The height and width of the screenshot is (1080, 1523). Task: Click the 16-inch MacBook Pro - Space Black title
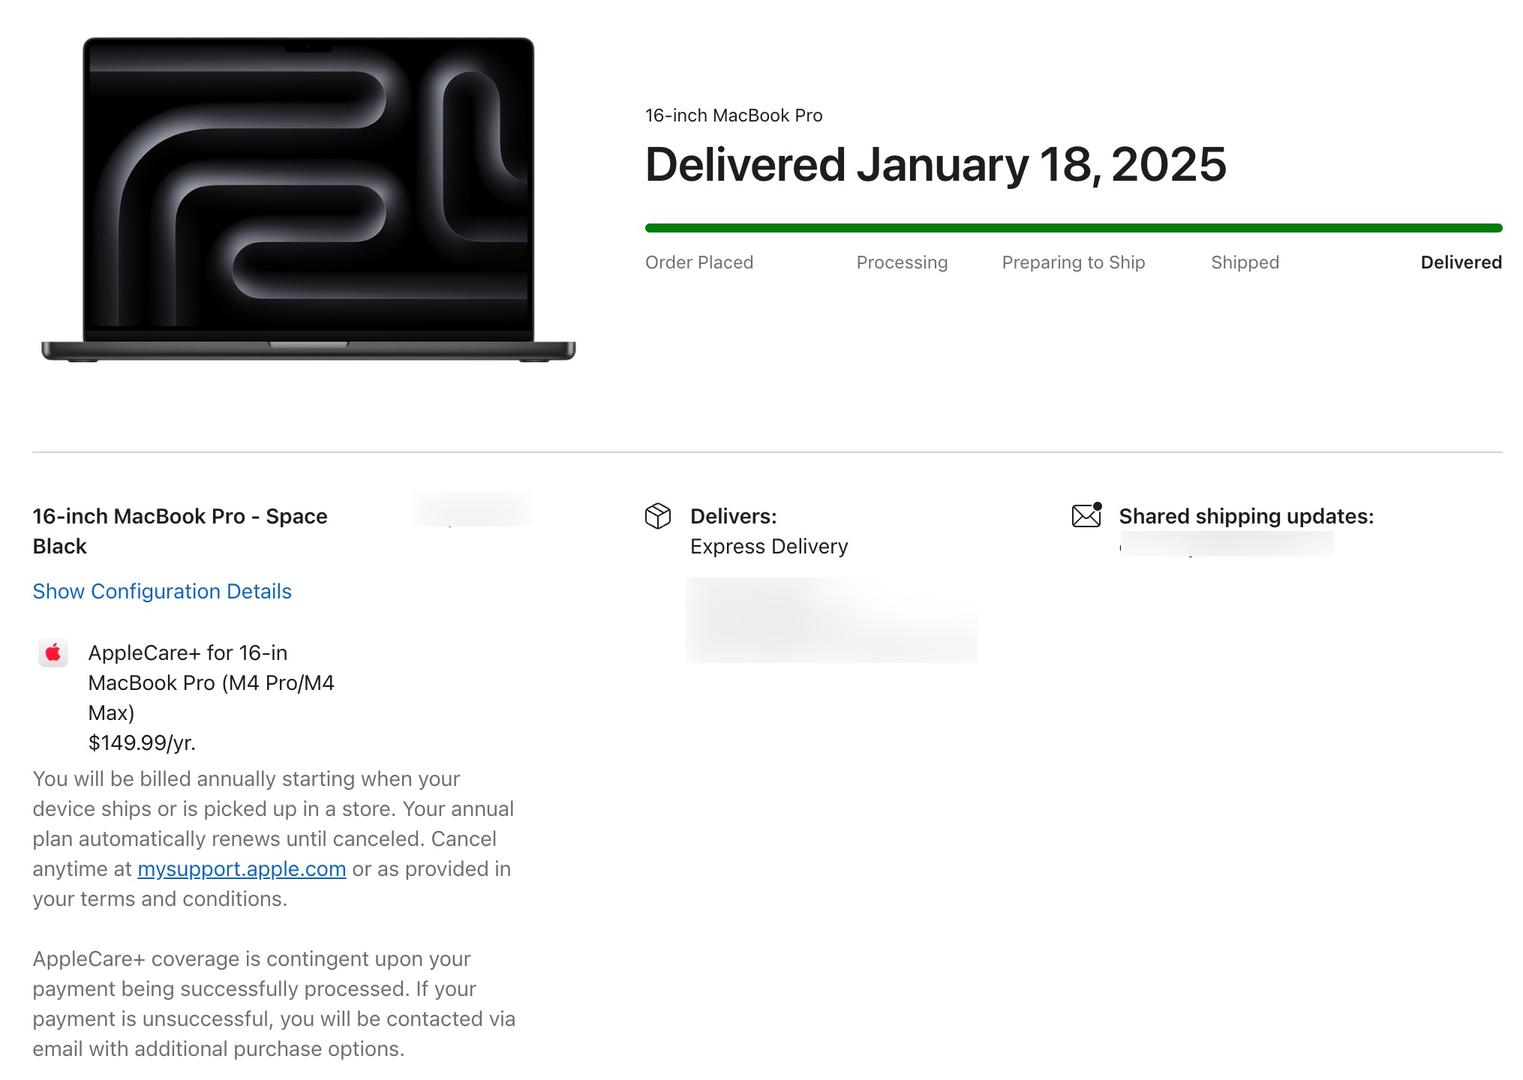pos(180,531)
